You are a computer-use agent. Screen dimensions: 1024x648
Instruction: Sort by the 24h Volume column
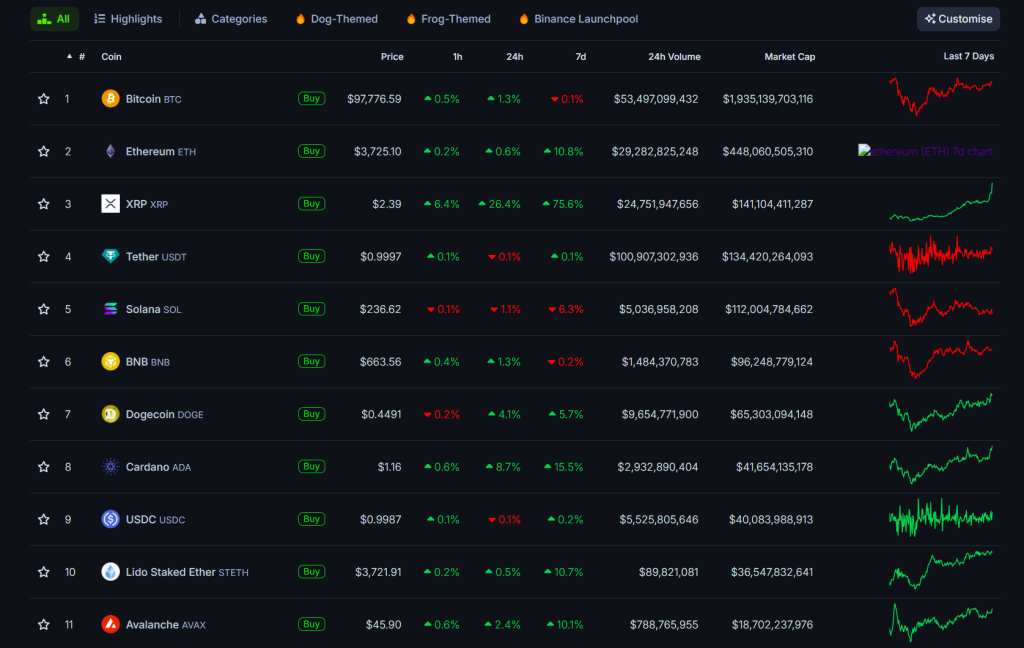click(x=674, y=57)
